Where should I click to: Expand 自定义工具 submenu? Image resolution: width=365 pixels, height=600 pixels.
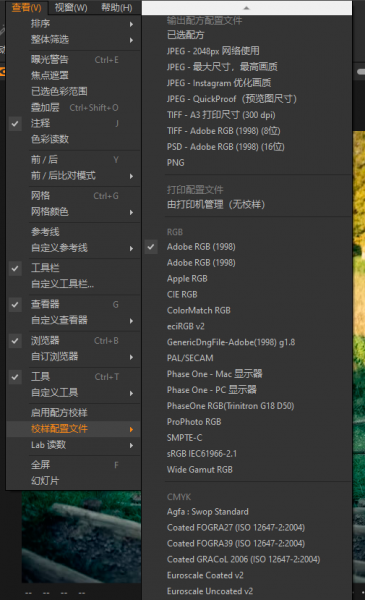[74, 393]
